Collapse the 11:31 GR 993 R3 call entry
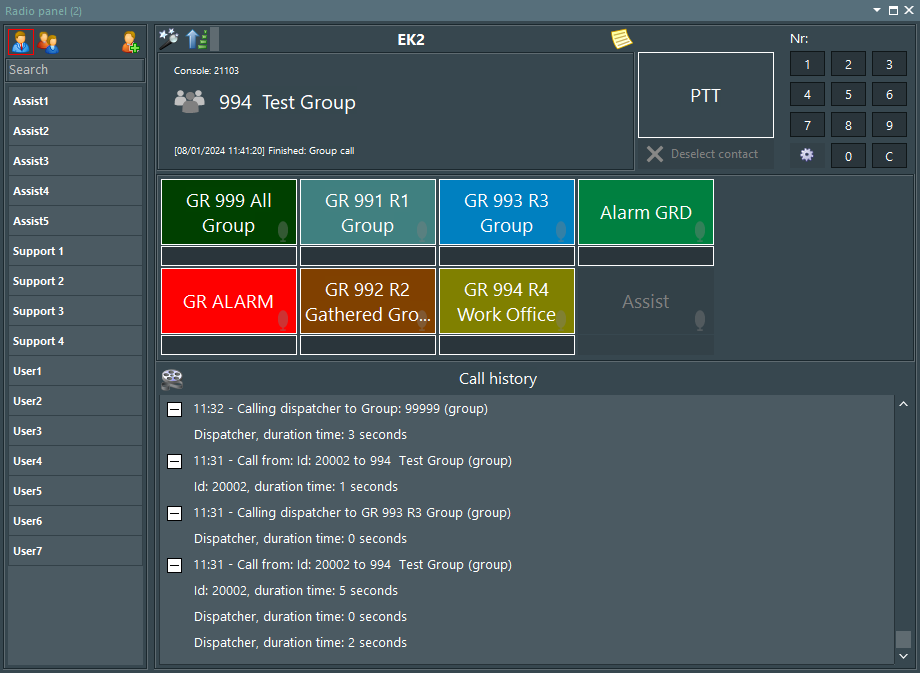Viewport: 920px width, 673px height. point(174,513)
